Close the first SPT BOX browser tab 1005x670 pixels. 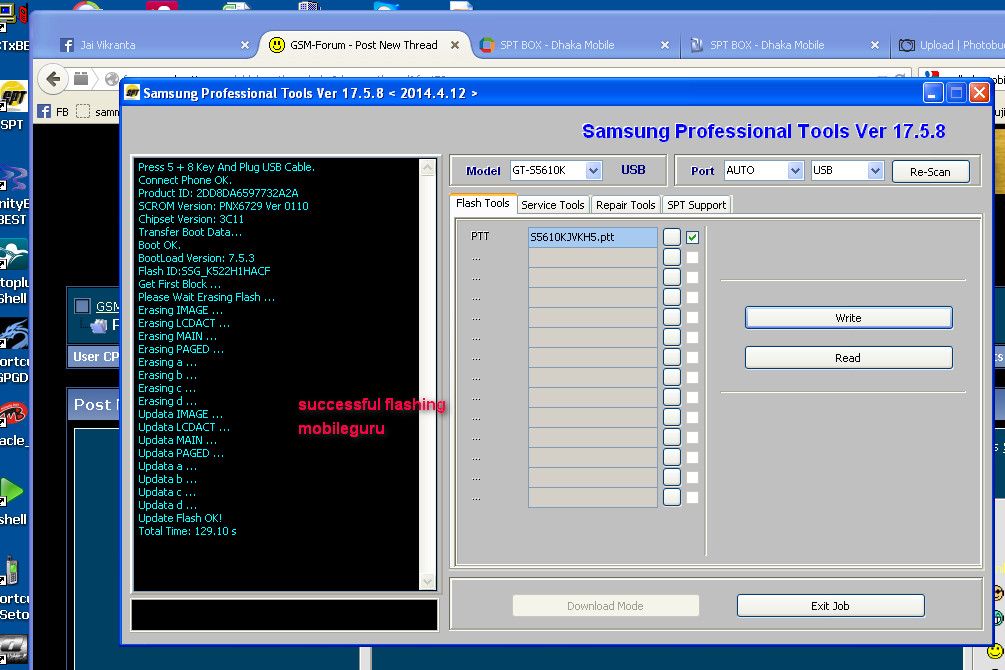click(665, 45)
